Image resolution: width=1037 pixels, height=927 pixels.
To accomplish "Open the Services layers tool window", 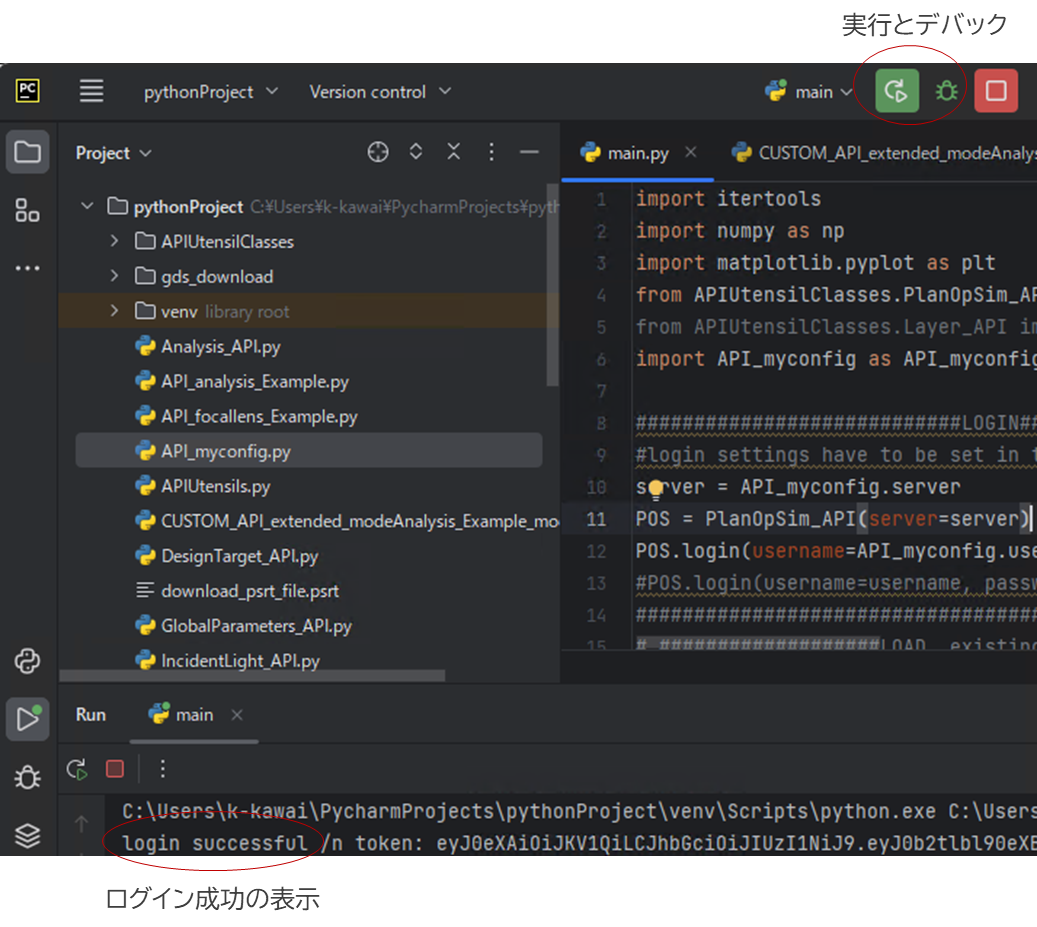I will [28, 835].
